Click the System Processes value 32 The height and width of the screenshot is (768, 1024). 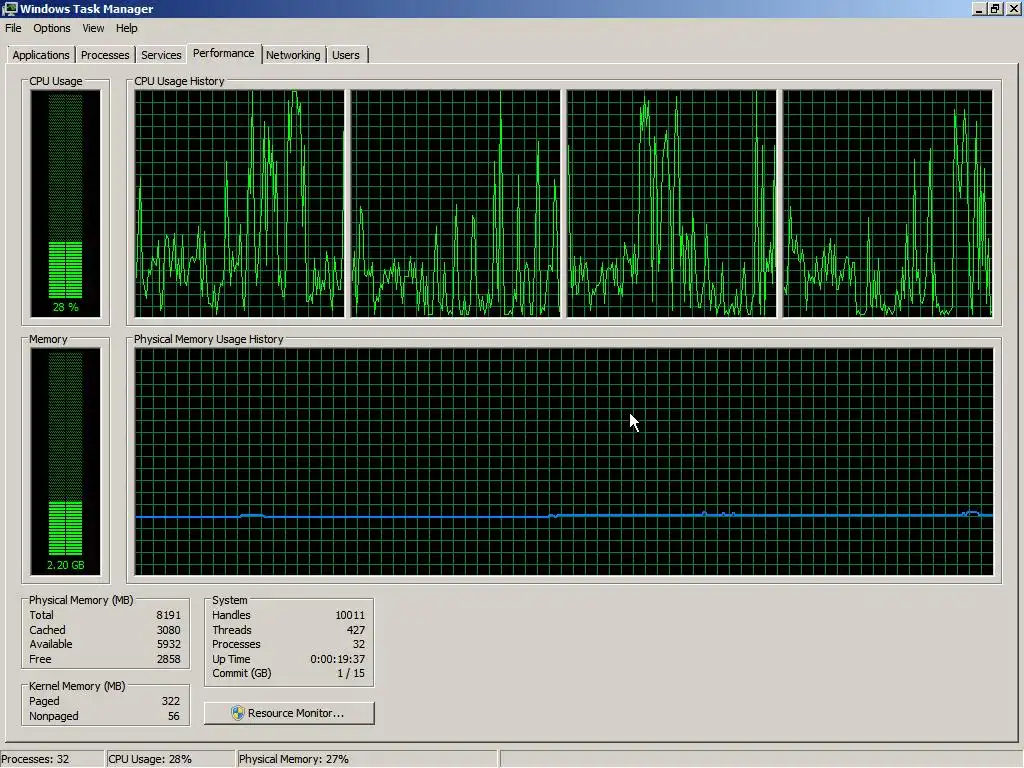click(359, 645)
